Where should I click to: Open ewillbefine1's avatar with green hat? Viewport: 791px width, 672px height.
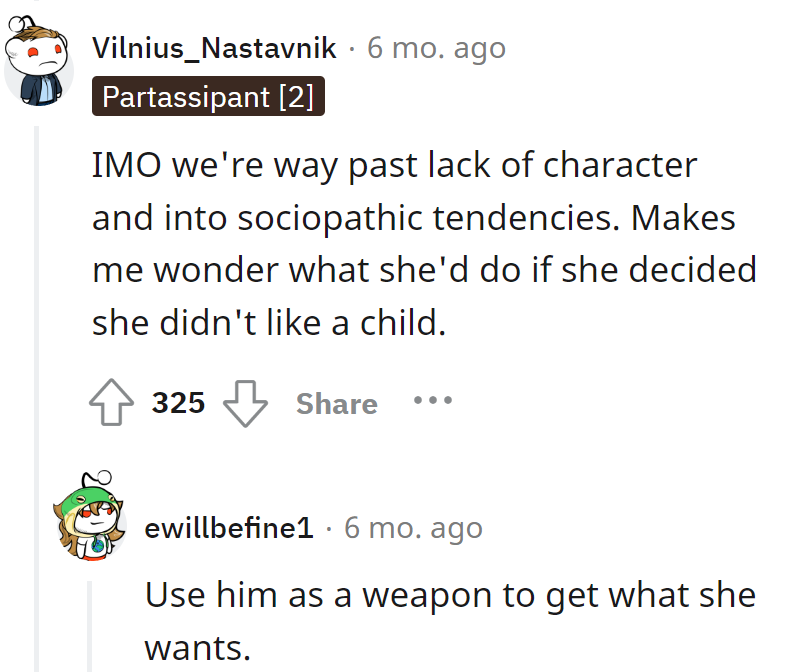(x=91, y=519)
